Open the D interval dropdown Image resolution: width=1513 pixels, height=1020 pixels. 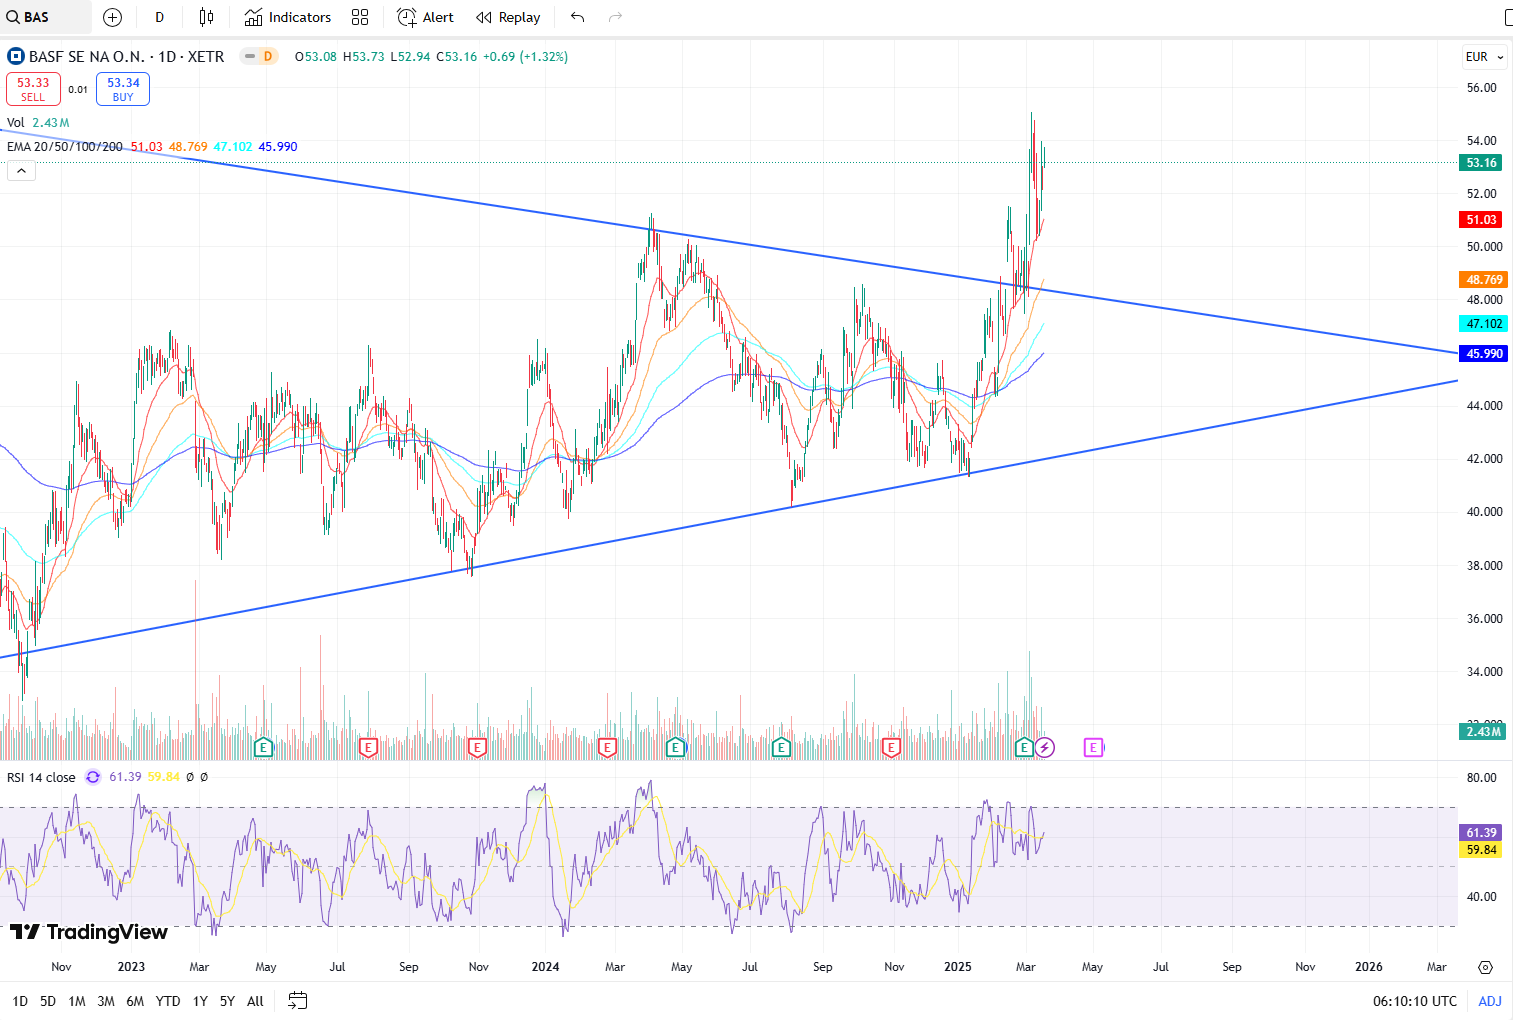159,17
